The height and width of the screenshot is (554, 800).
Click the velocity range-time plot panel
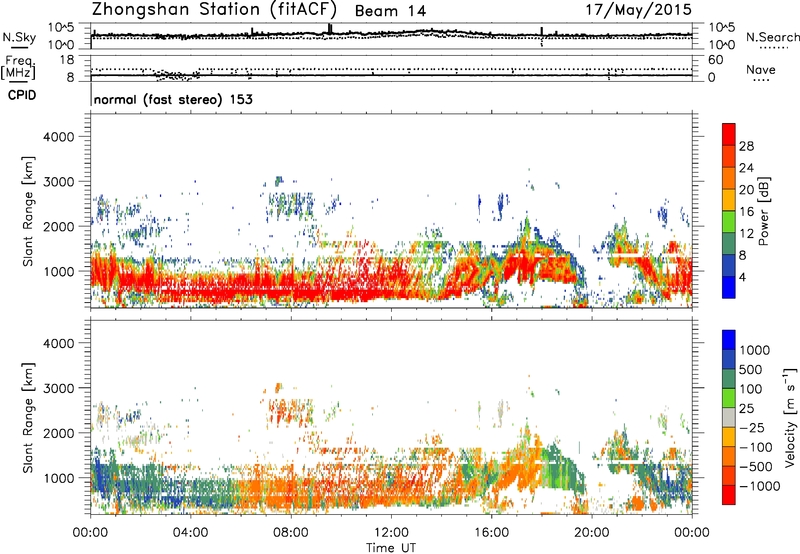391,417
